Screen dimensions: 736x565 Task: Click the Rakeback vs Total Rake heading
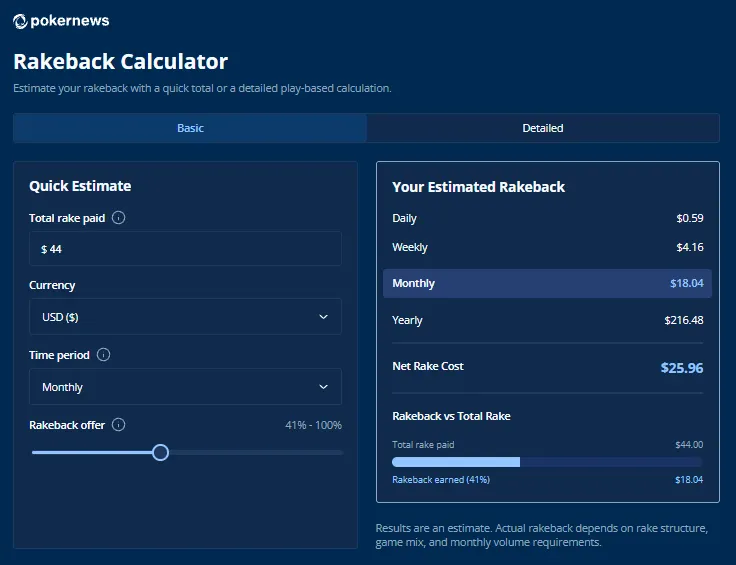[451, 416]
